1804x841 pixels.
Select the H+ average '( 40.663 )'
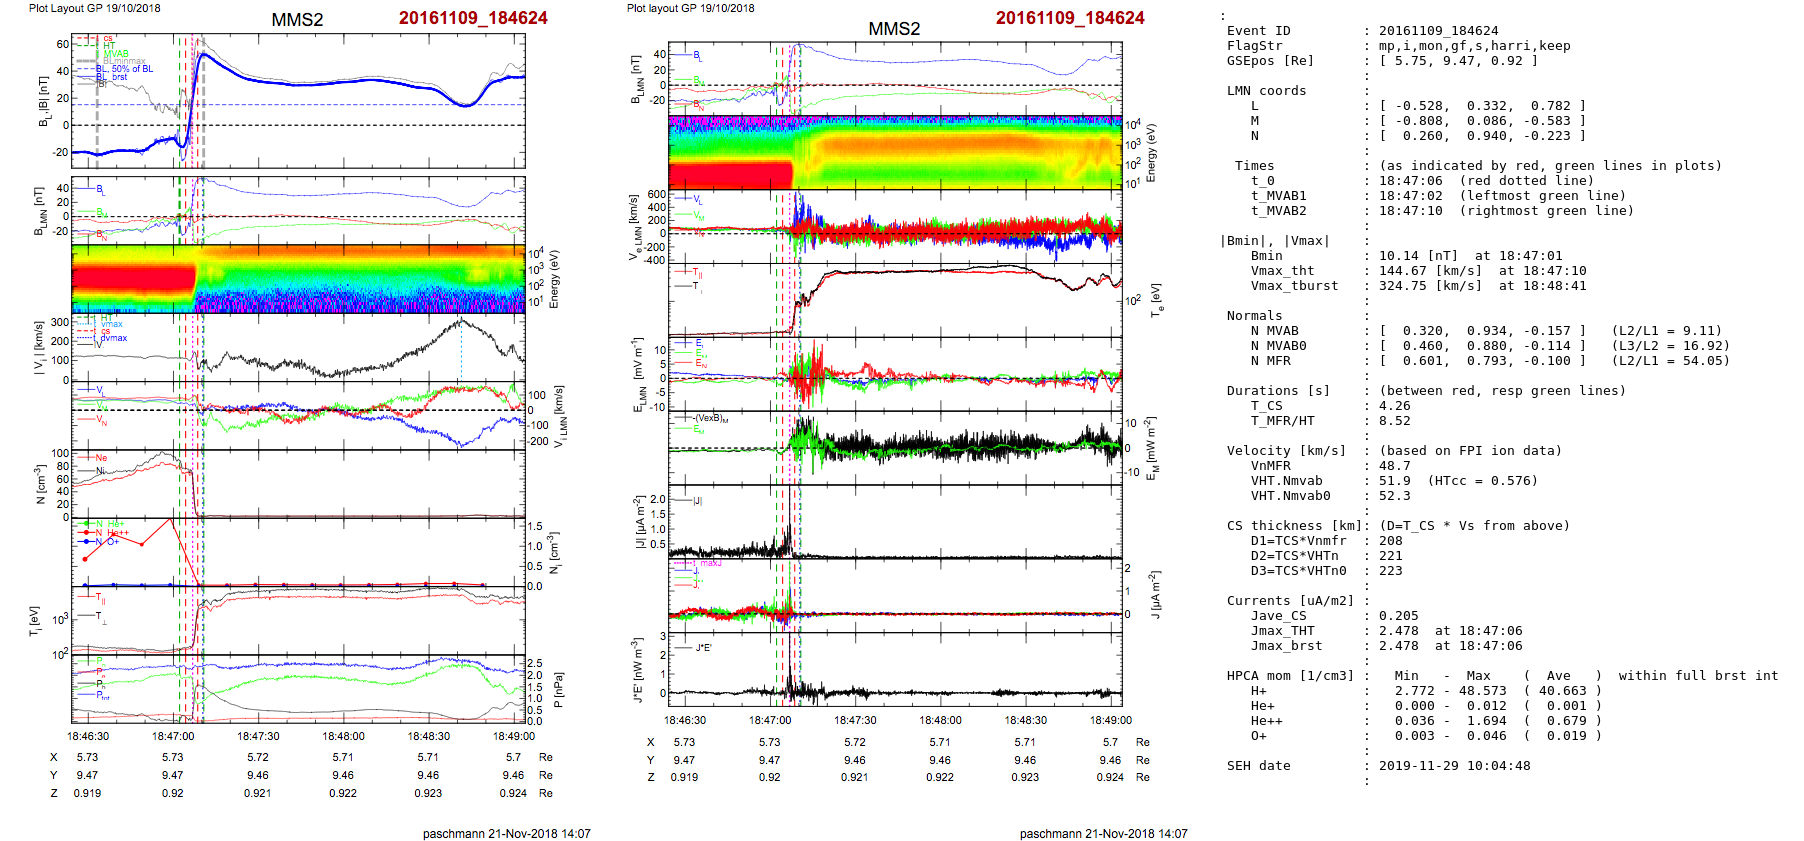pyautogui.click(x=1562, y=691)
